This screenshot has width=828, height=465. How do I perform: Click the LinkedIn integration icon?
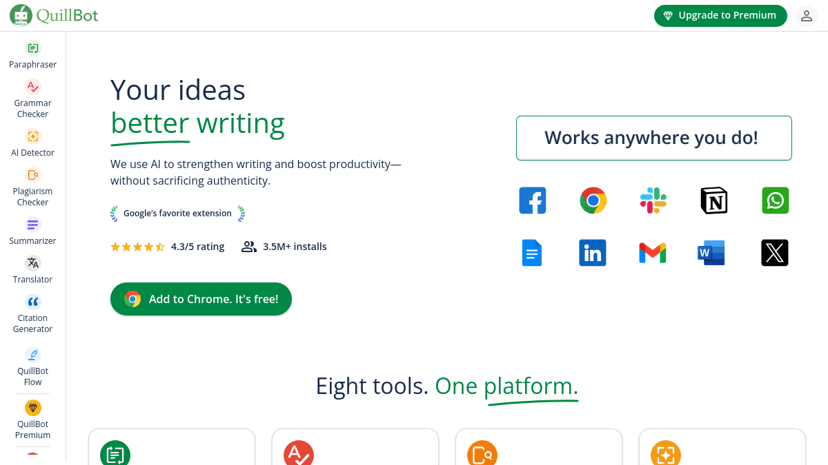tap(592, 252)
